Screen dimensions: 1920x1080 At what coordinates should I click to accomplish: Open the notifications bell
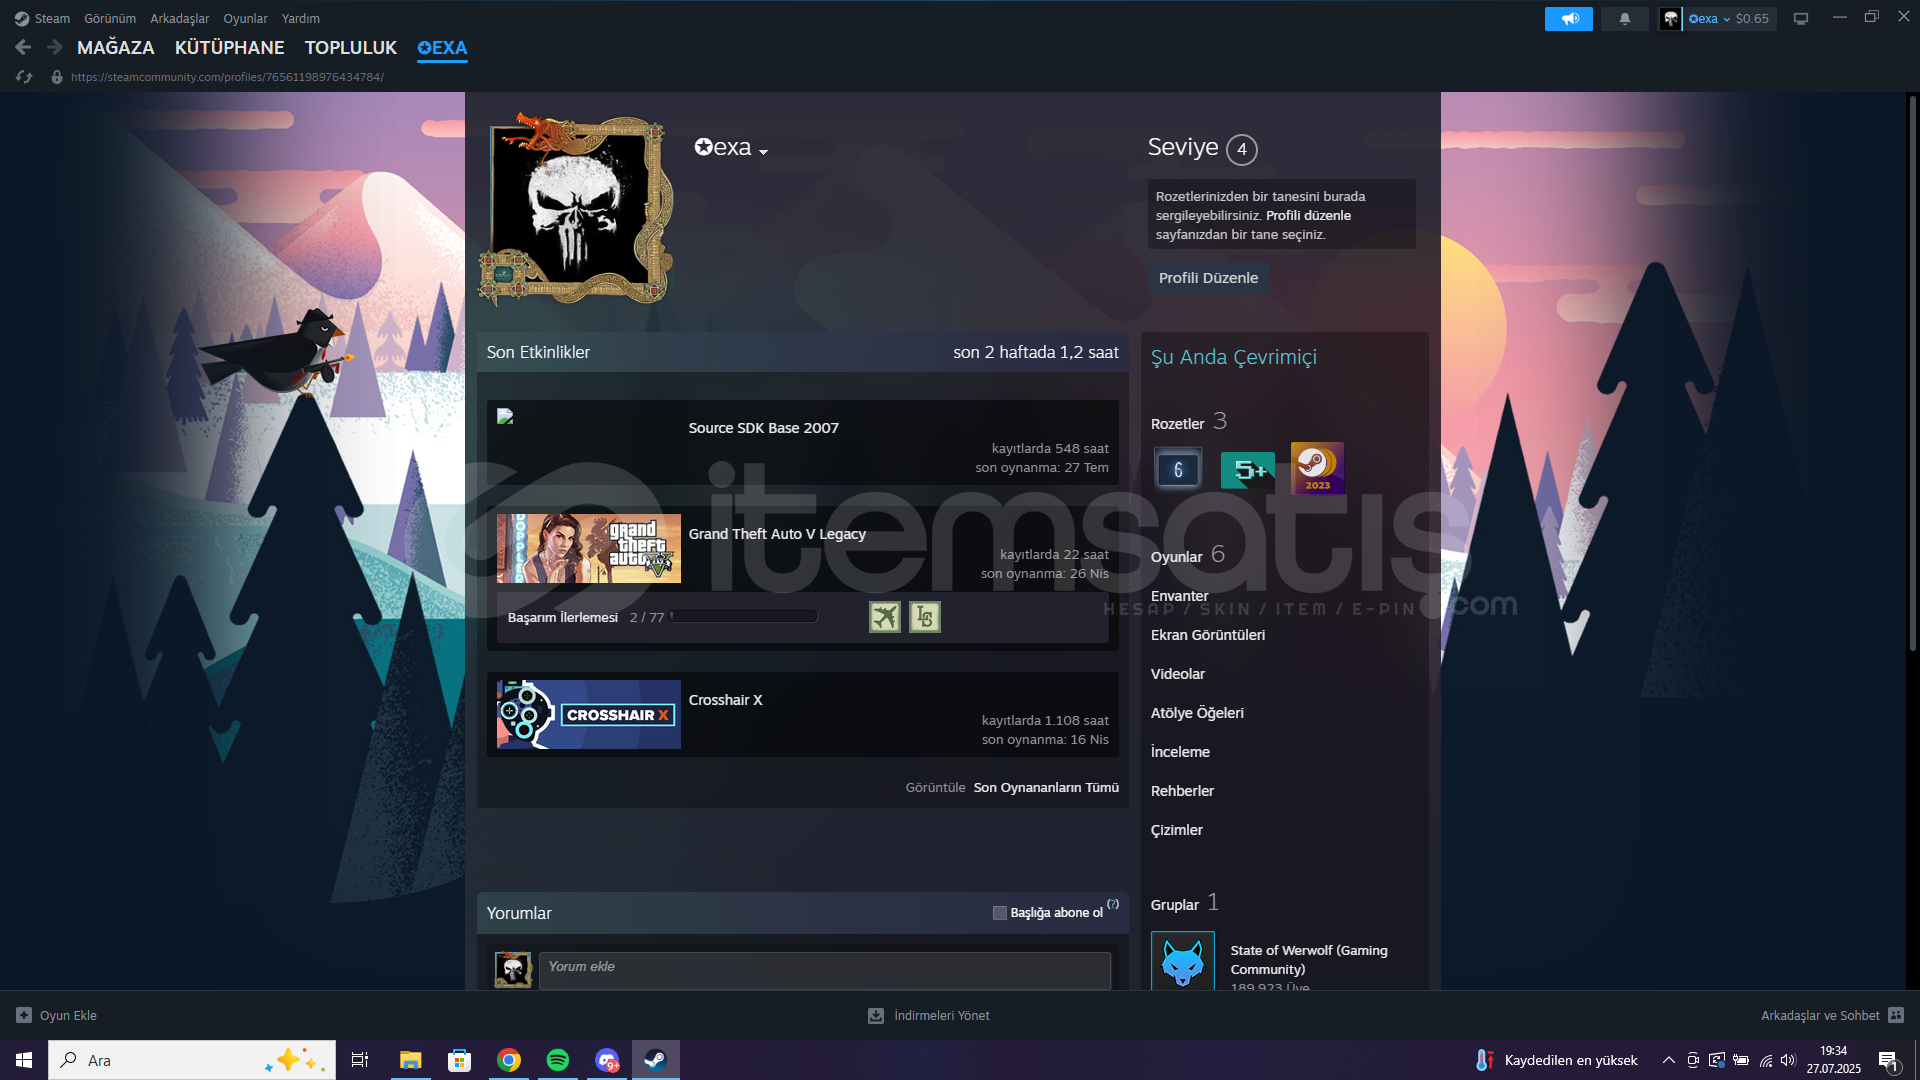click(1625, 19)
